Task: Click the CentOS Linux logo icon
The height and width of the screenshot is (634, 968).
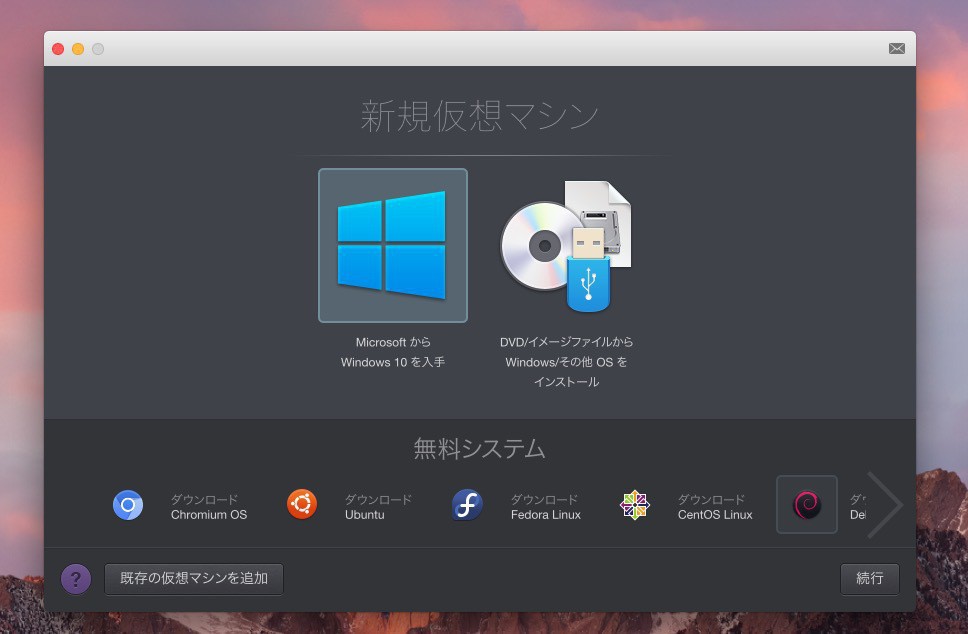Action: click(635, 505)
